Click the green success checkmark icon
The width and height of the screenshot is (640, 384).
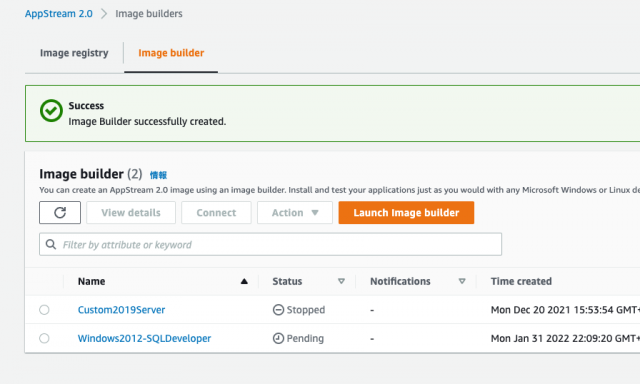click(51, 111)
